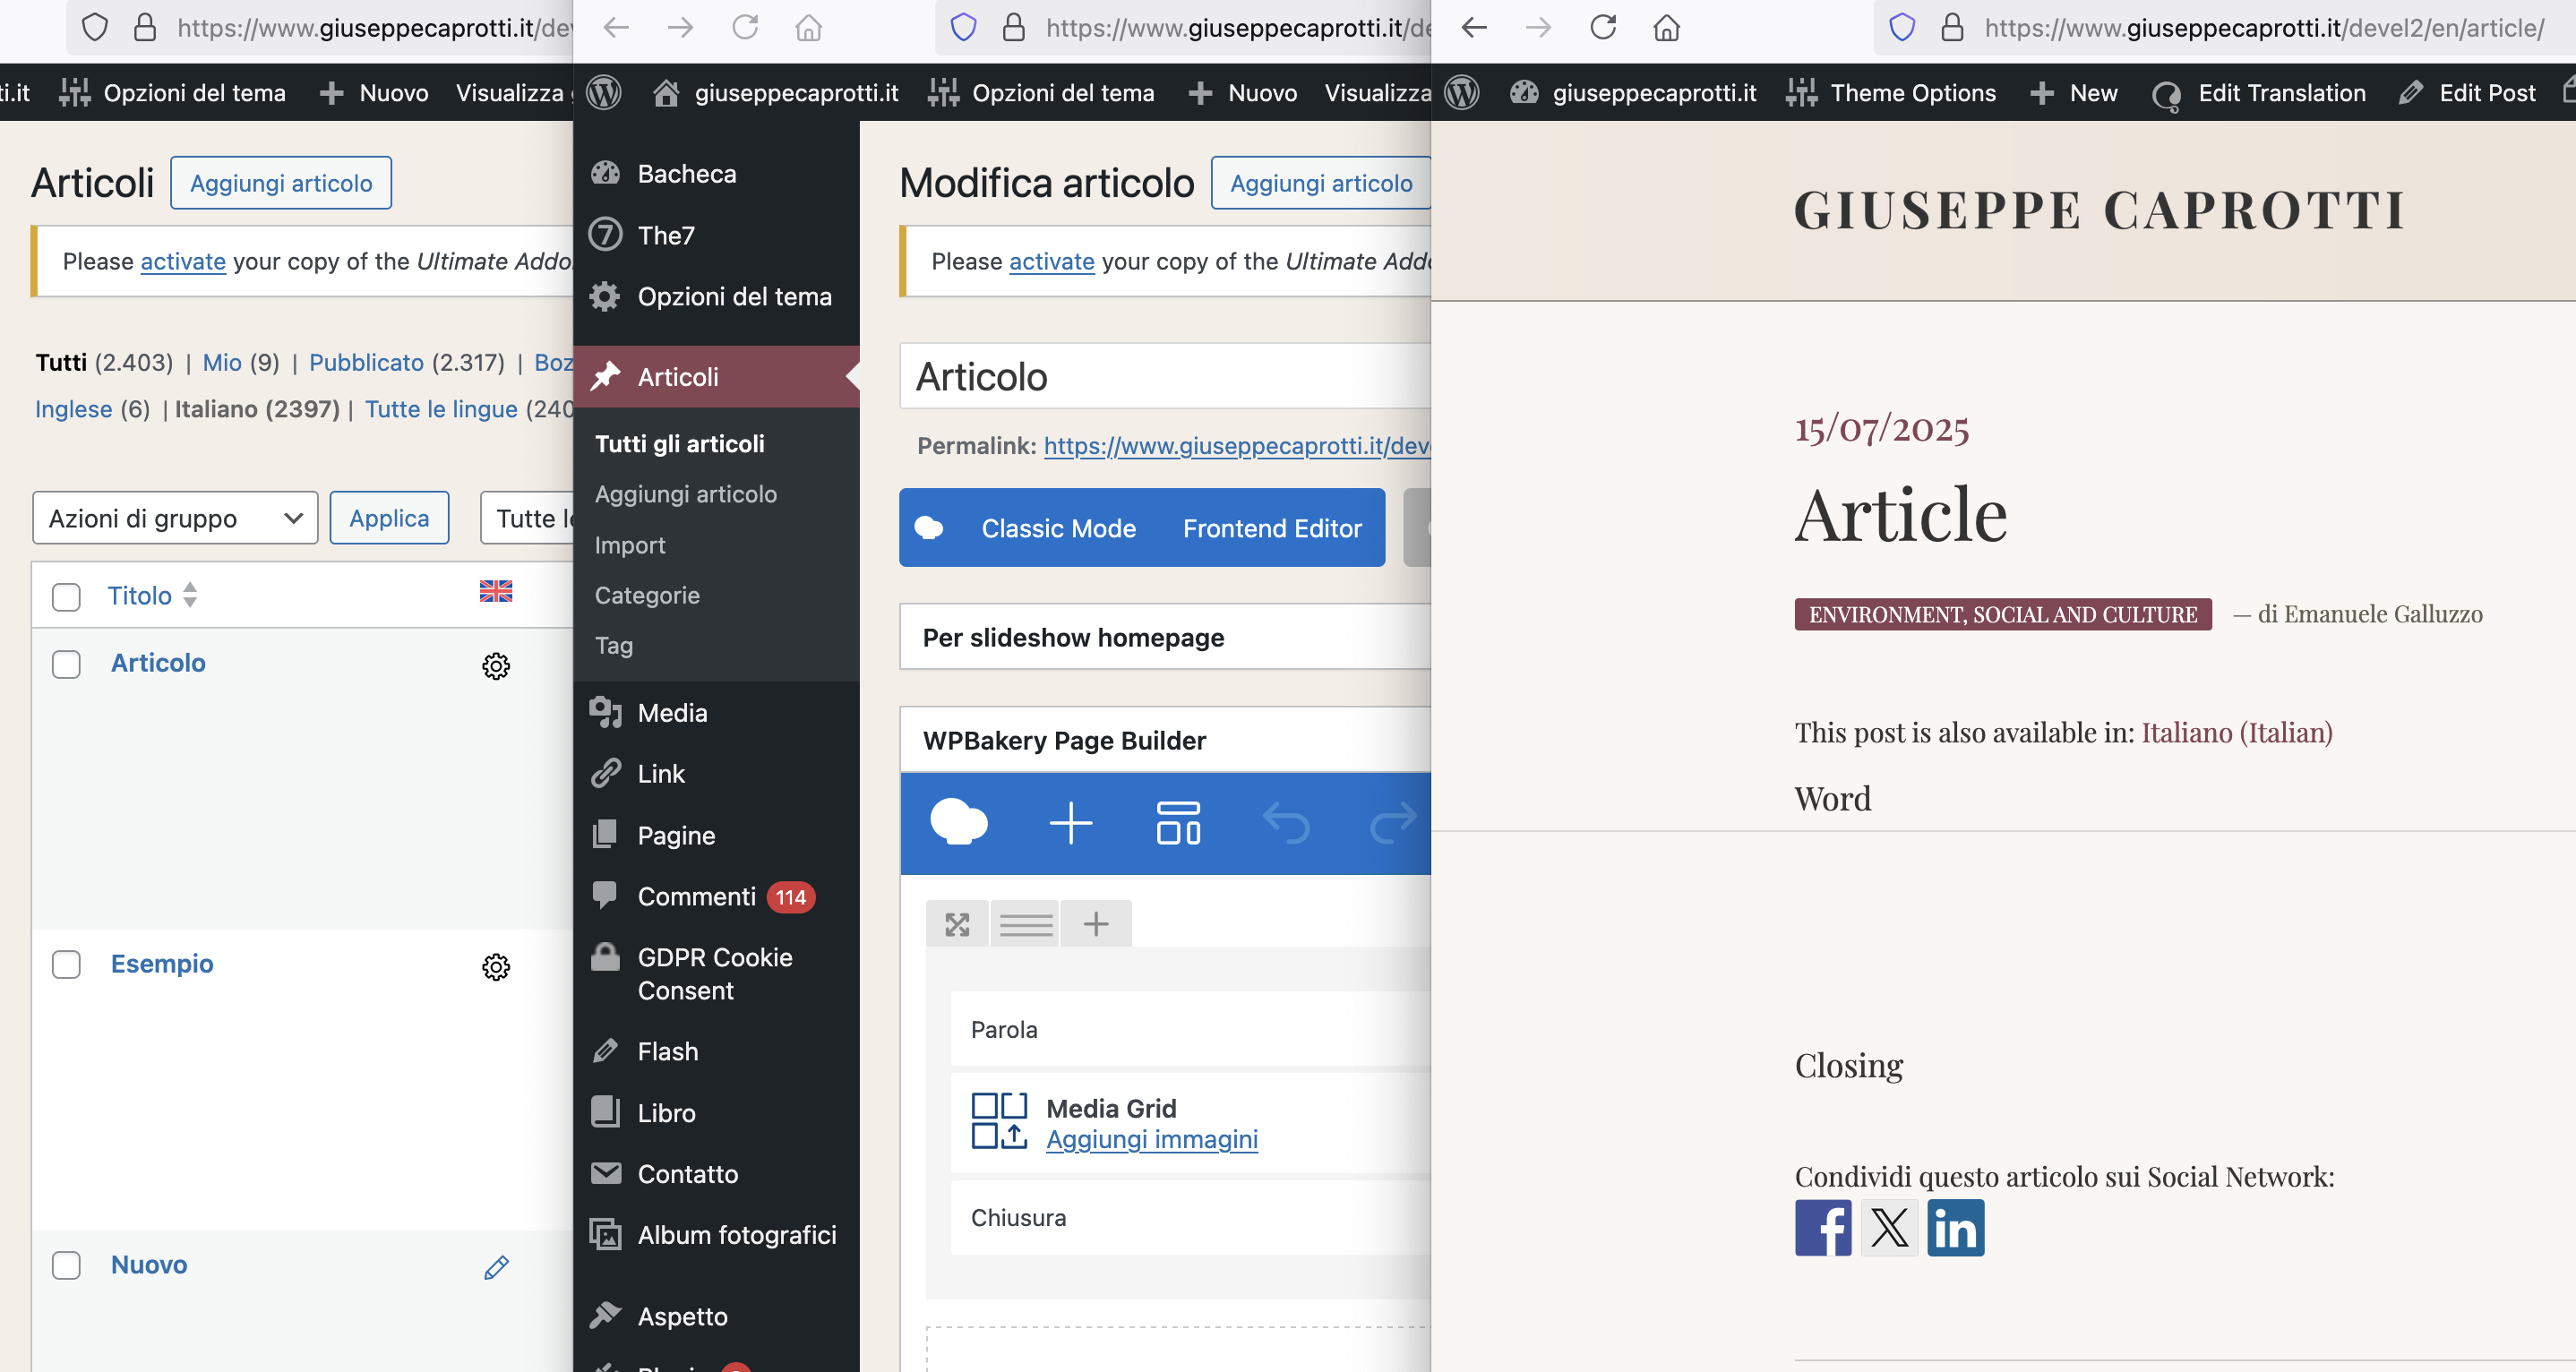The width and height of the screenshot is (2576, 1372).
Task: Click reload button in middle browser window
Action: [745, 27]
